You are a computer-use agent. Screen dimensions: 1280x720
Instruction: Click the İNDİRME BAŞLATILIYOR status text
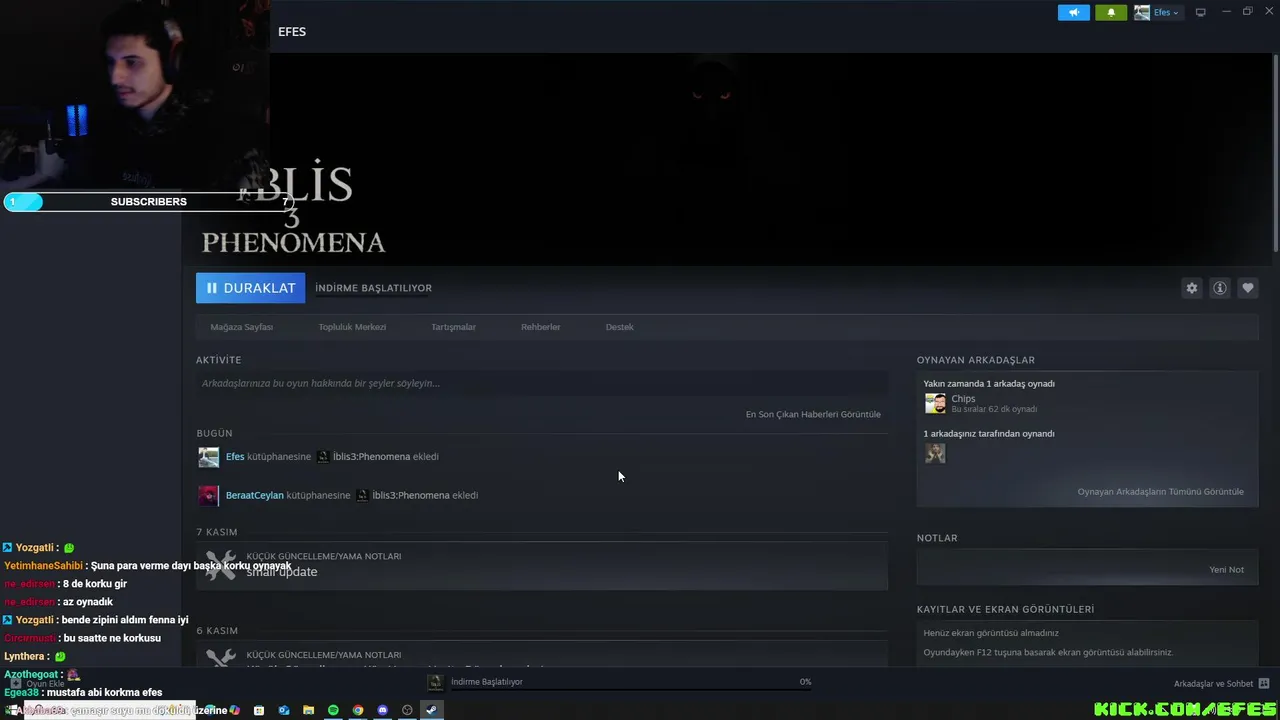[373, 288]
